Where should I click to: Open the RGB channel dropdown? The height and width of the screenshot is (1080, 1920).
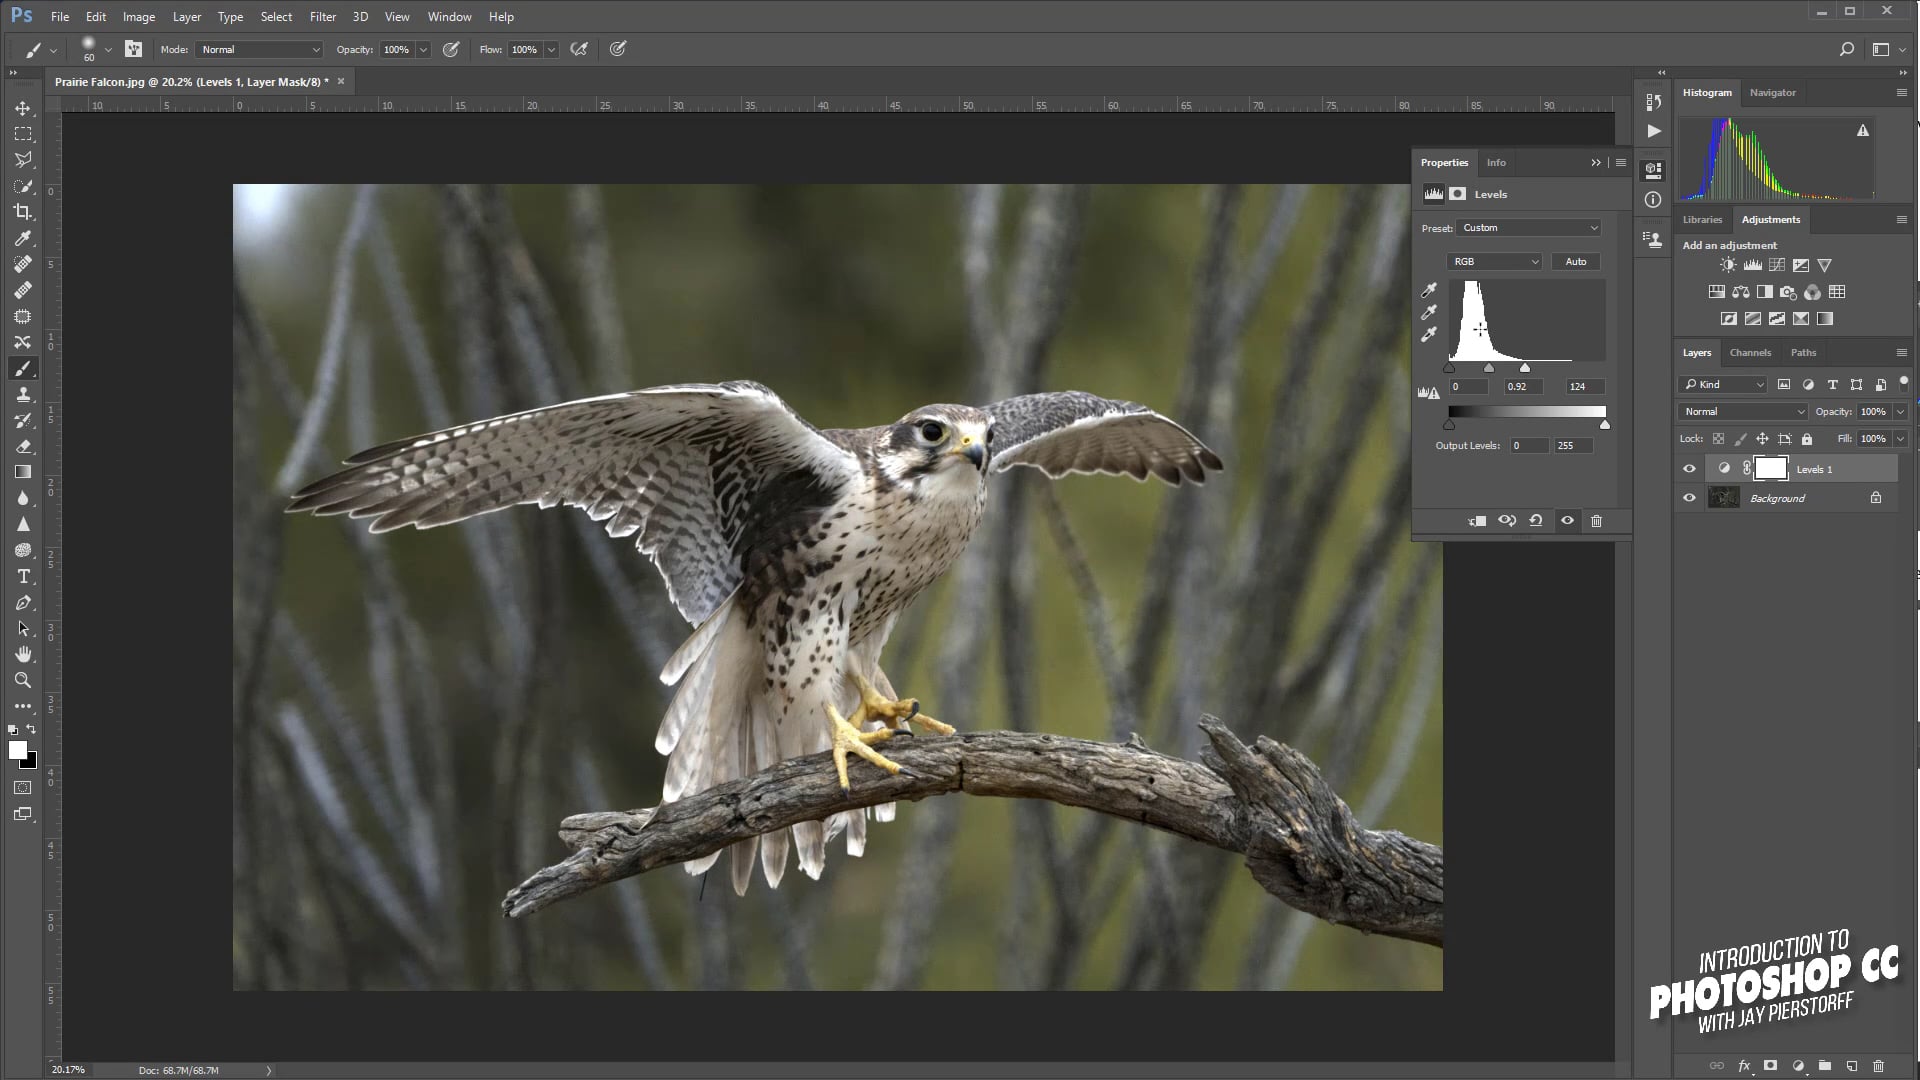1494,262
